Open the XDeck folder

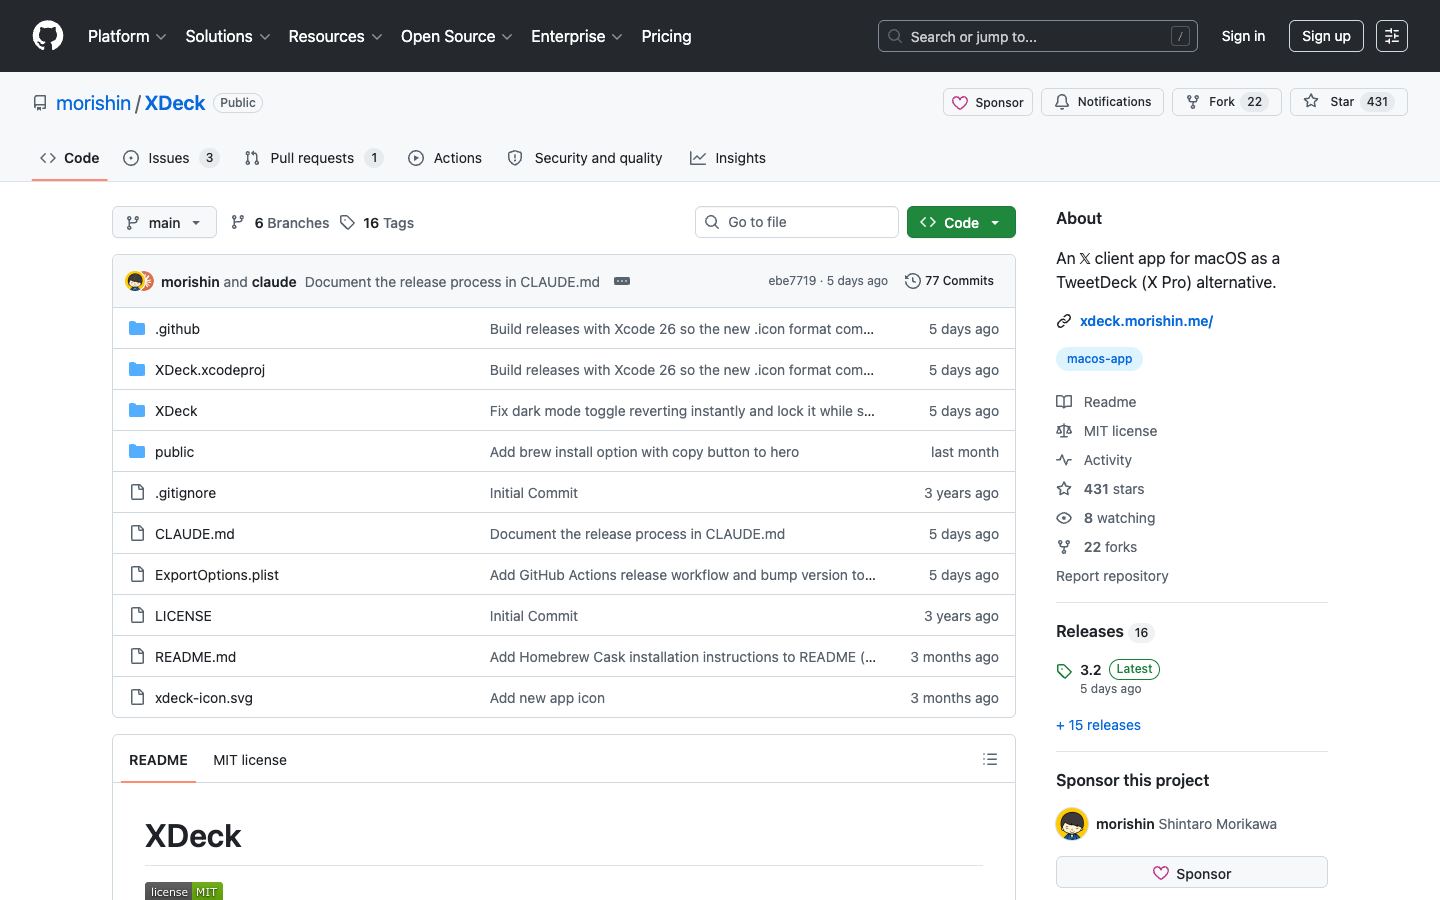tap(176, 411)
